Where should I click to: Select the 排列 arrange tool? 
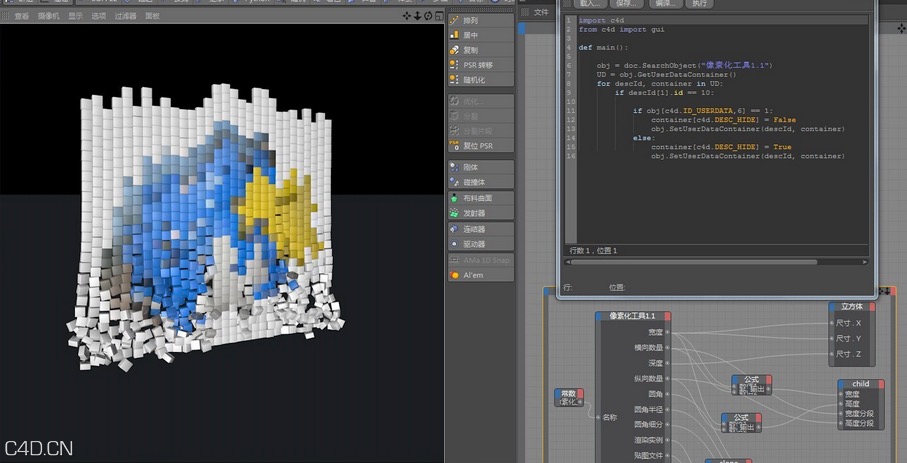click(481, 20)
